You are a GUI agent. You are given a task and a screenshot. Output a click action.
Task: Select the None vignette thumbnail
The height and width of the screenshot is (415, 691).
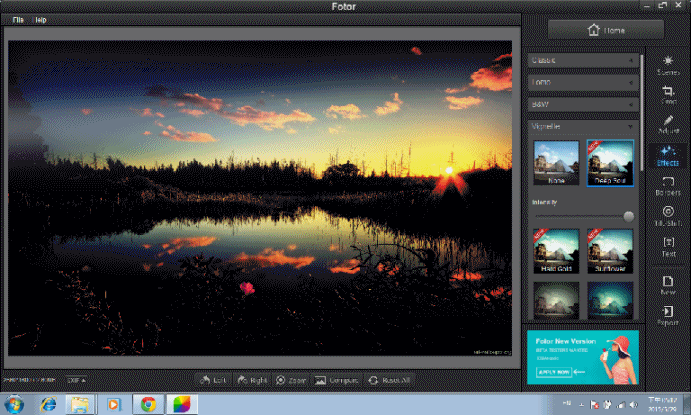coord(556,163)
